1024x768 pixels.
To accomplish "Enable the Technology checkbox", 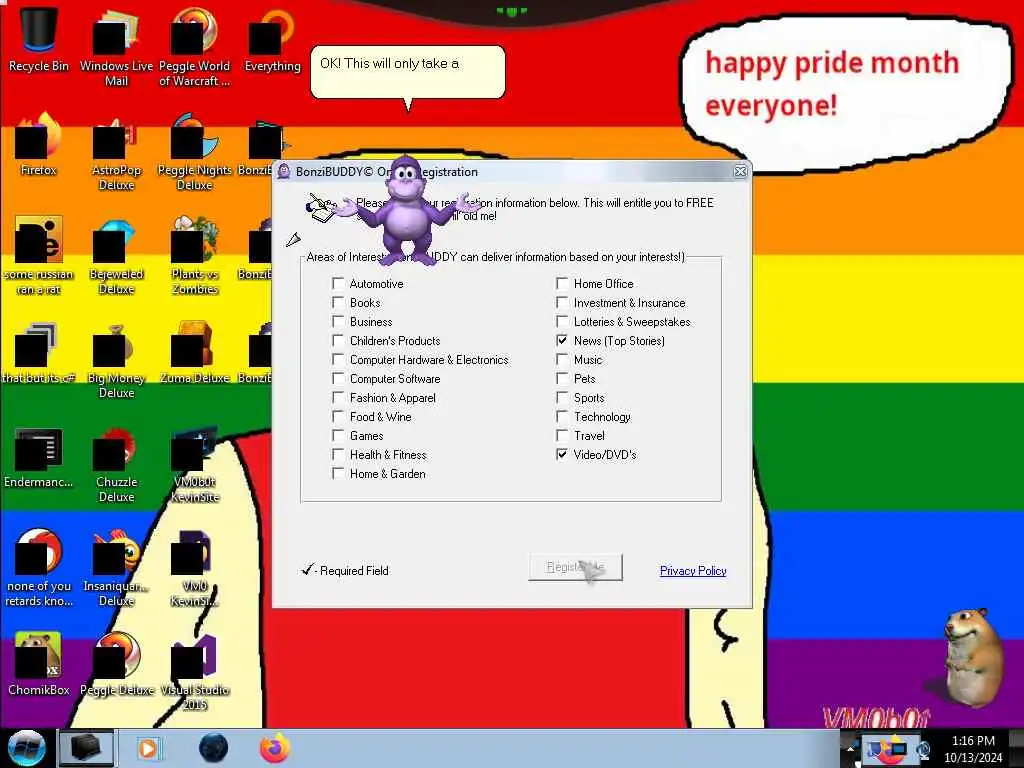I will 562,416.
